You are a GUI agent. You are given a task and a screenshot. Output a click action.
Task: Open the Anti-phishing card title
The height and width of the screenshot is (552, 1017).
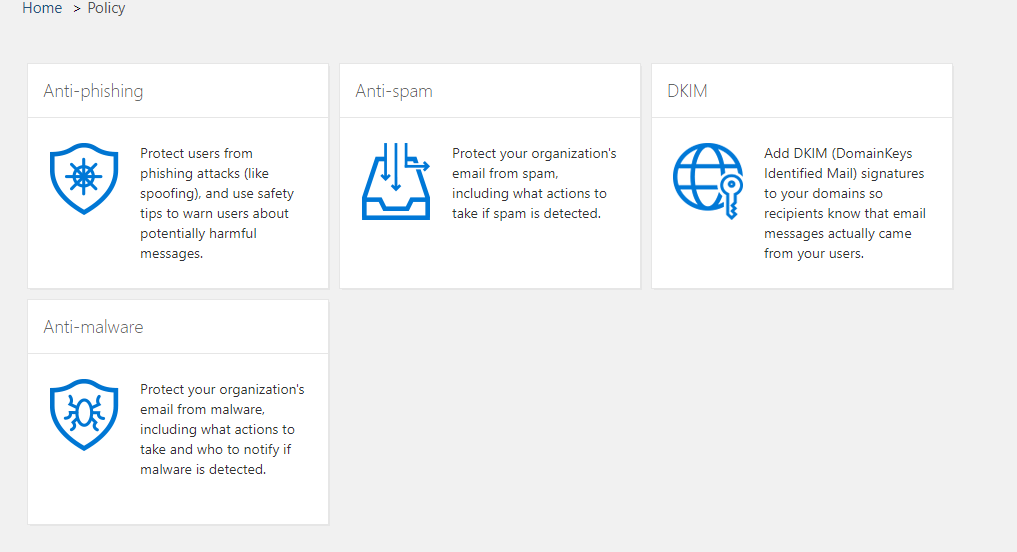(x=93, y=91)
